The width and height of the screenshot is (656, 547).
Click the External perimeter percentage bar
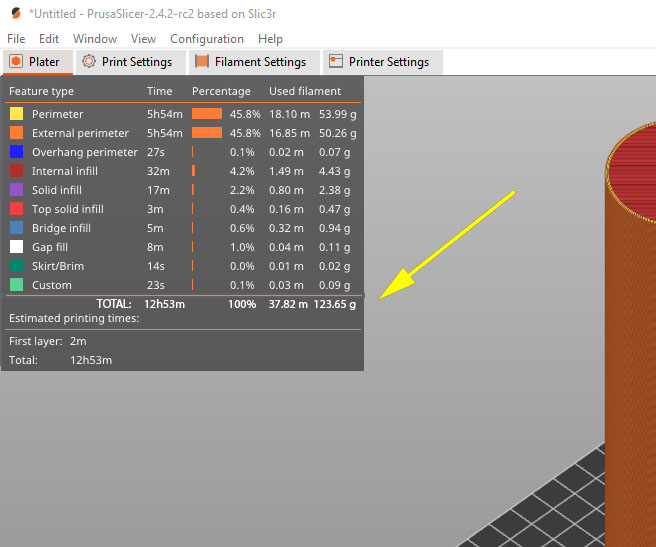click(x=207, y=133)
